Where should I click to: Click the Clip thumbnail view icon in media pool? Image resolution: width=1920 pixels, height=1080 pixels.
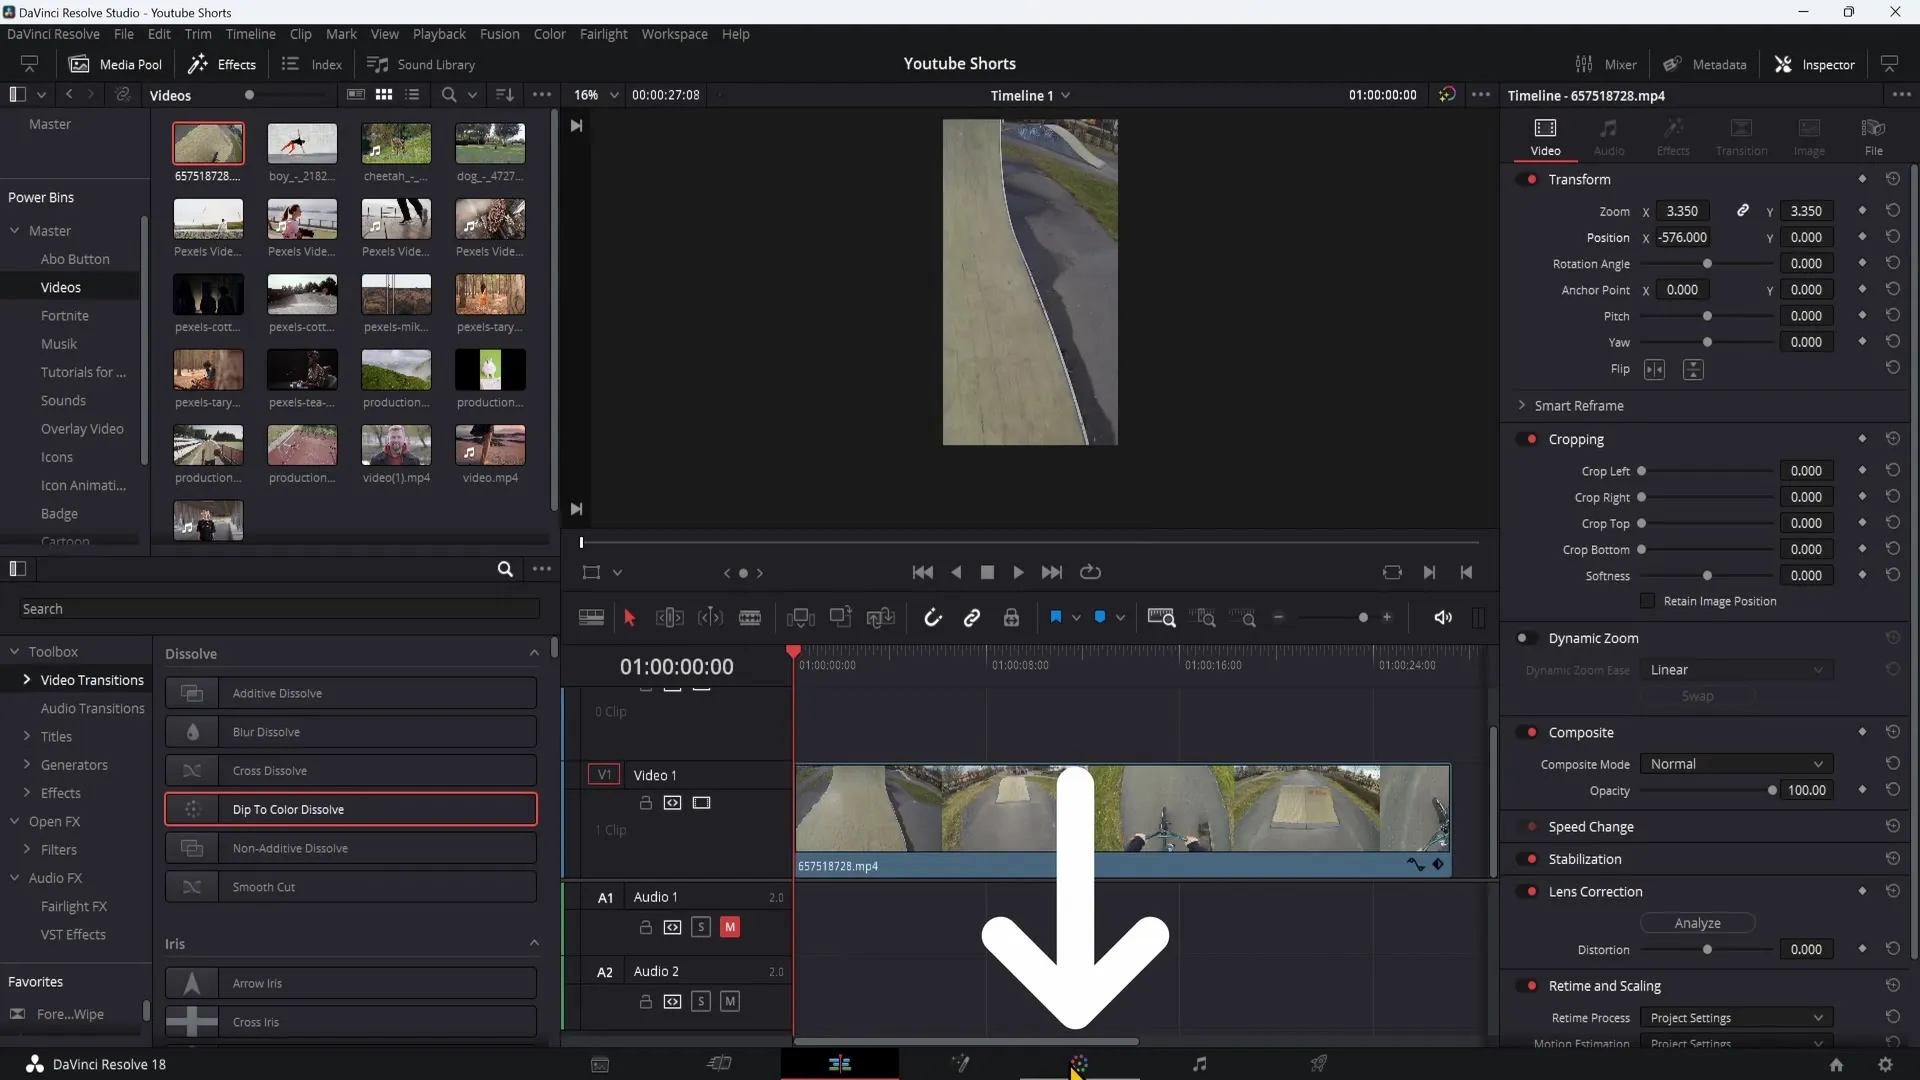[382, 95]
